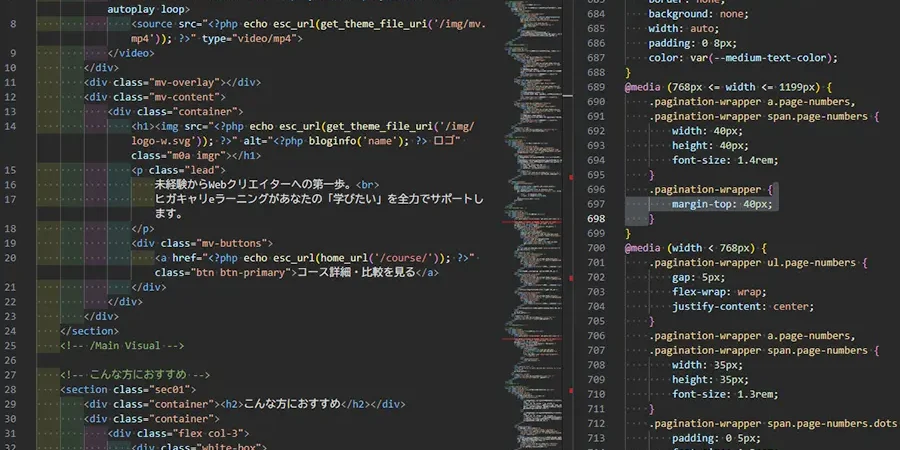Click the コース詳細・比較を見る link text
The width and height of the screenshot is (900, 450).
355,273
